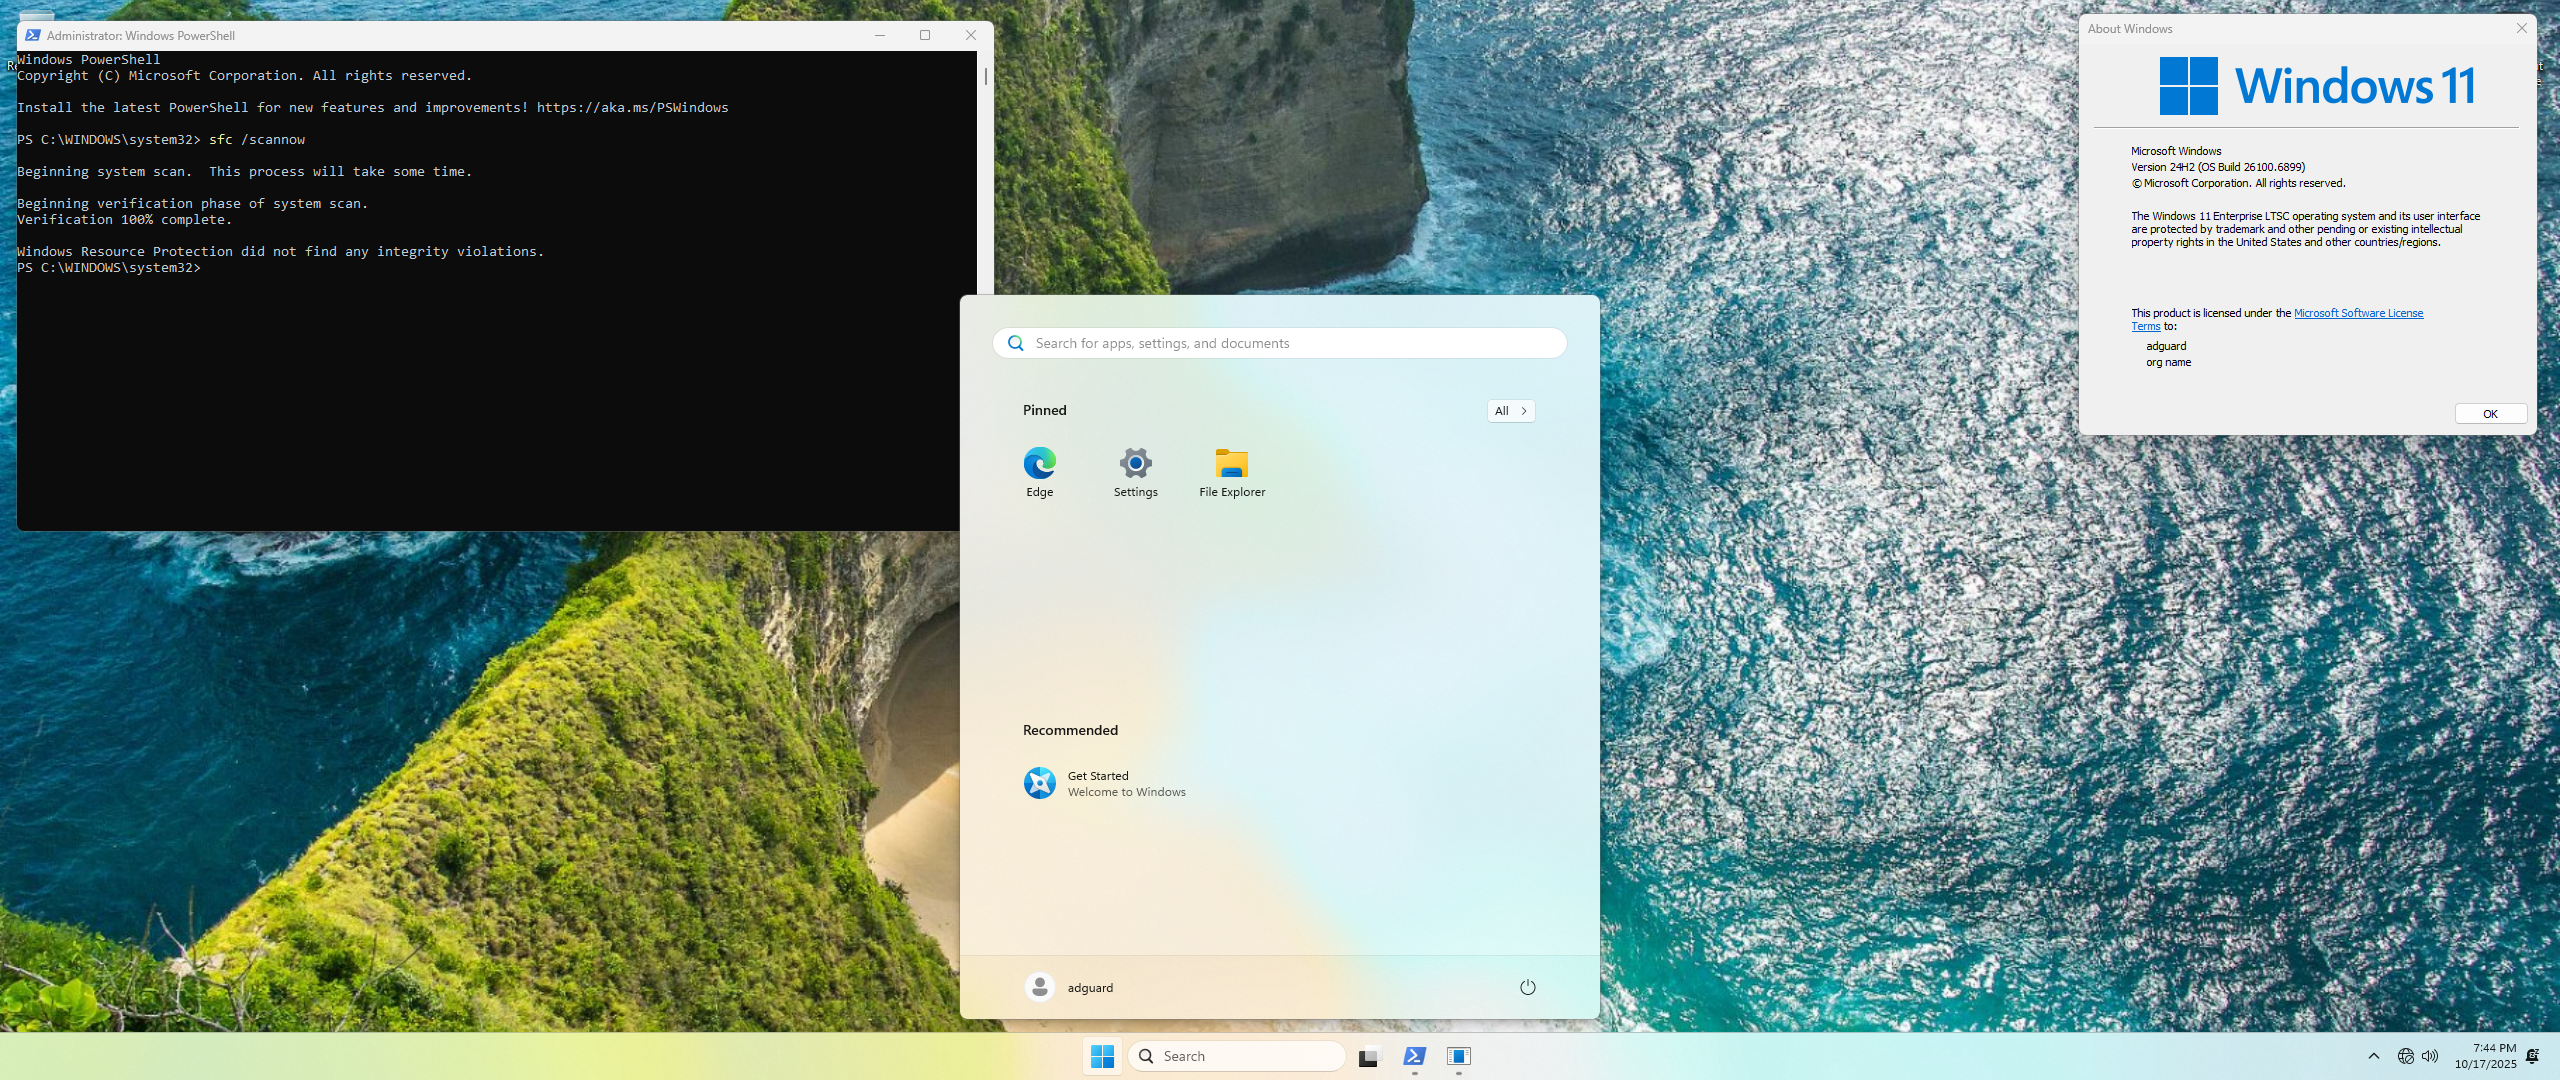Open Task View from the taskbar

pos(1368,1056)
